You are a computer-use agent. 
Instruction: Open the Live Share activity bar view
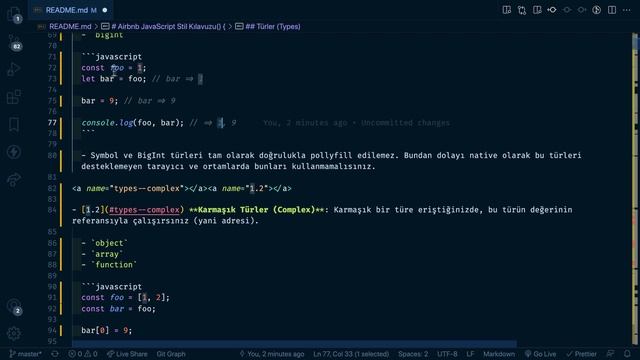point(14,180)
